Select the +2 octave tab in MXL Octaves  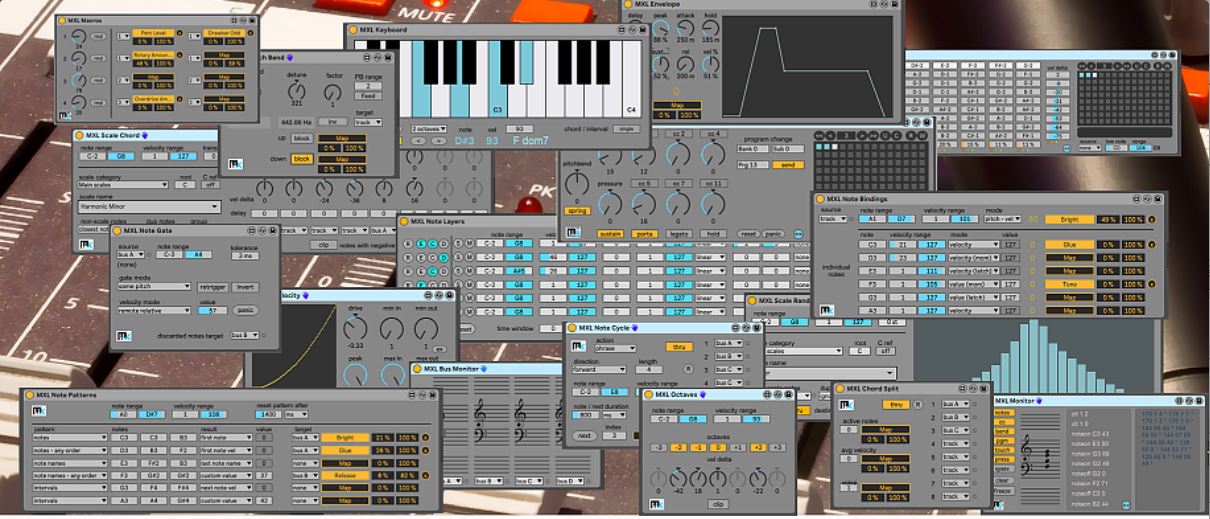point(757,447)
